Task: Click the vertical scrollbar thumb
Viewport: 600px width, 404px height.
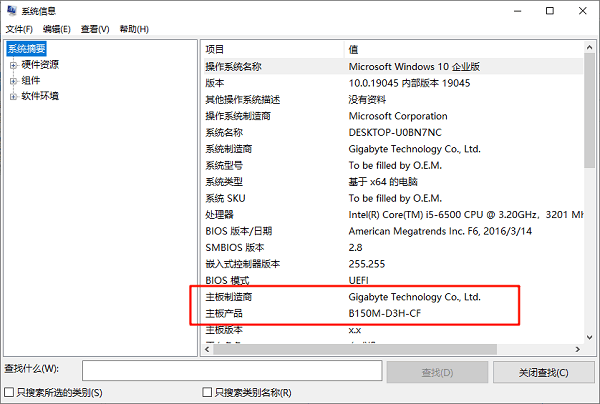Action: 589,110
